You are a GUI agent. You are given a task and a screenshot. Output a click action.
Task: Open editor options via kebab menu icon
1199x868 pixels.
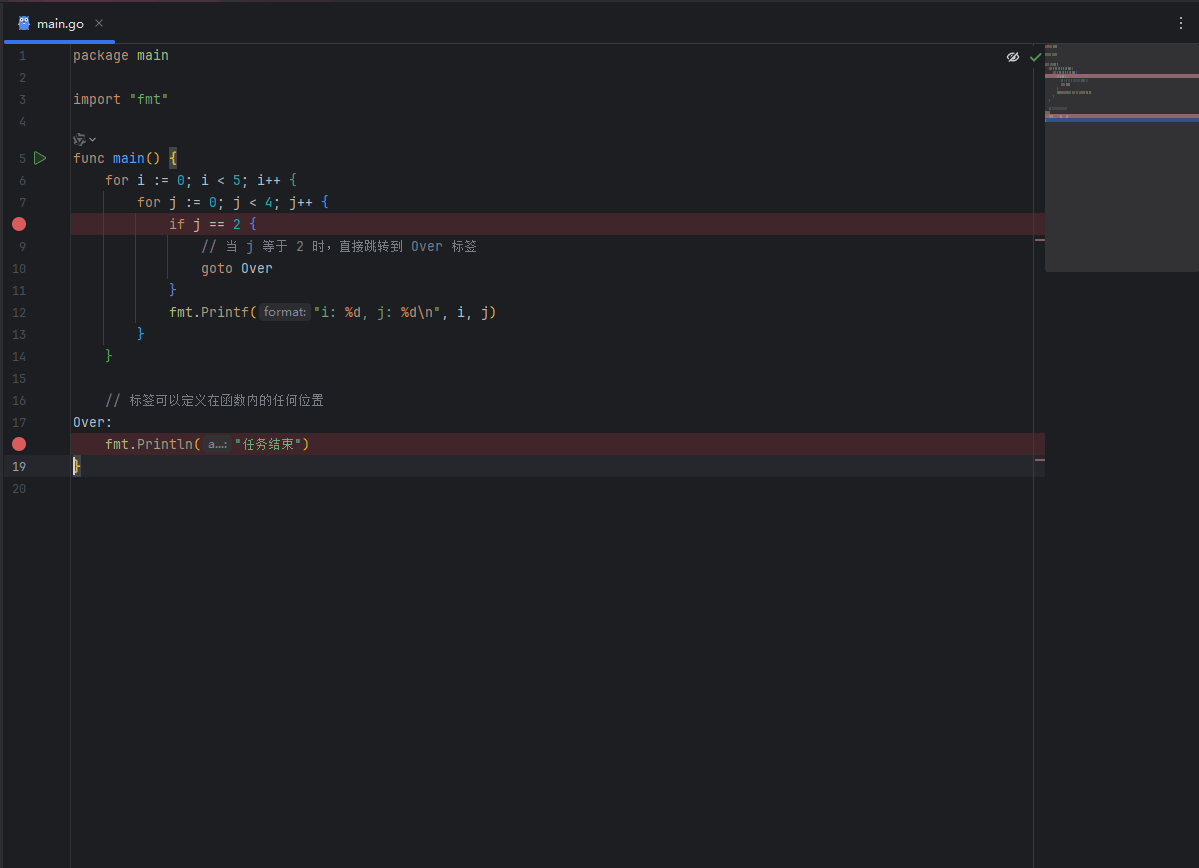click(1180, 22)
